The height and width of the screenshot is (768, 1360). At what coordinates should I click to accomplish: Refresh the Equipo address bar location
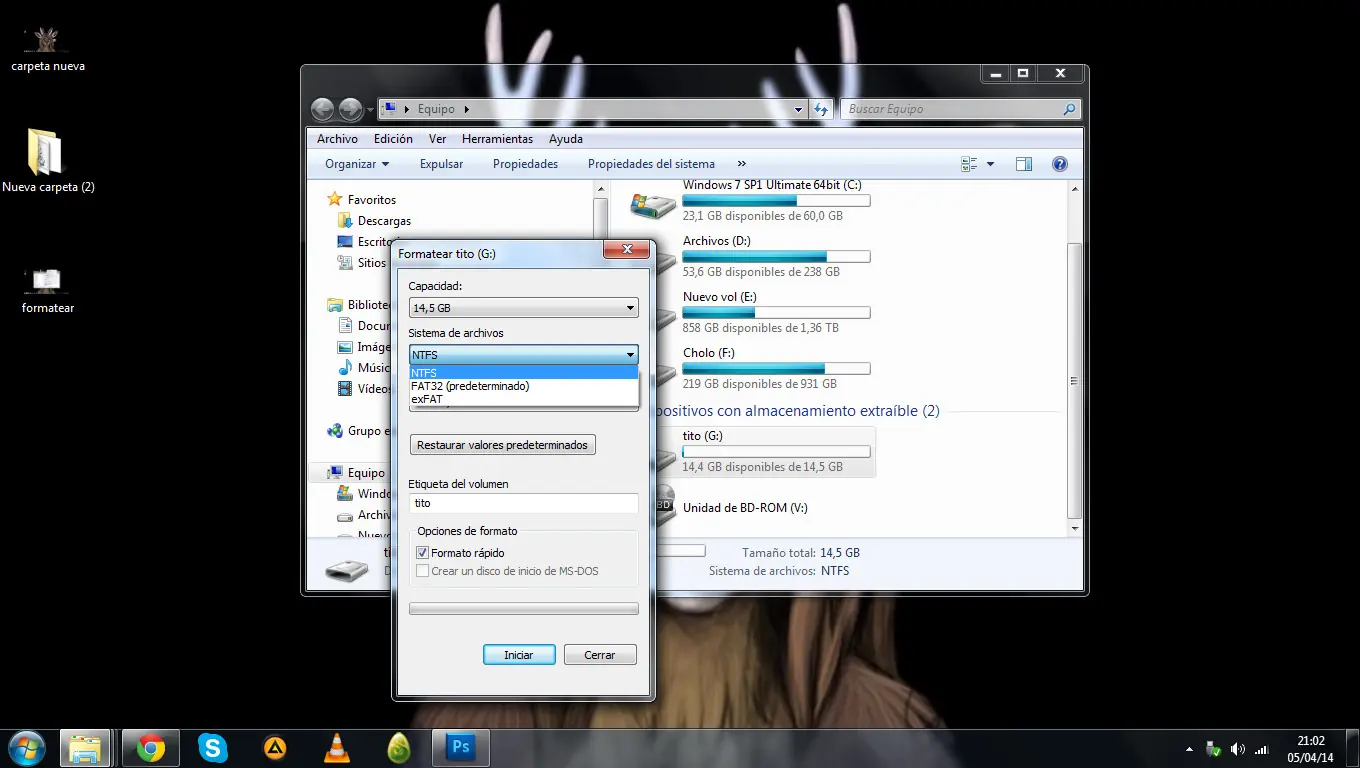pos(821,109)
